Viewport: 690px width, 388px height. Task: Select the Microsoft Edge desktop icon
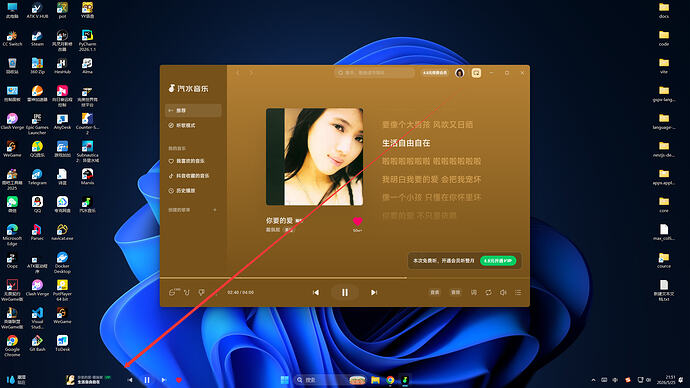click(12, 234)
